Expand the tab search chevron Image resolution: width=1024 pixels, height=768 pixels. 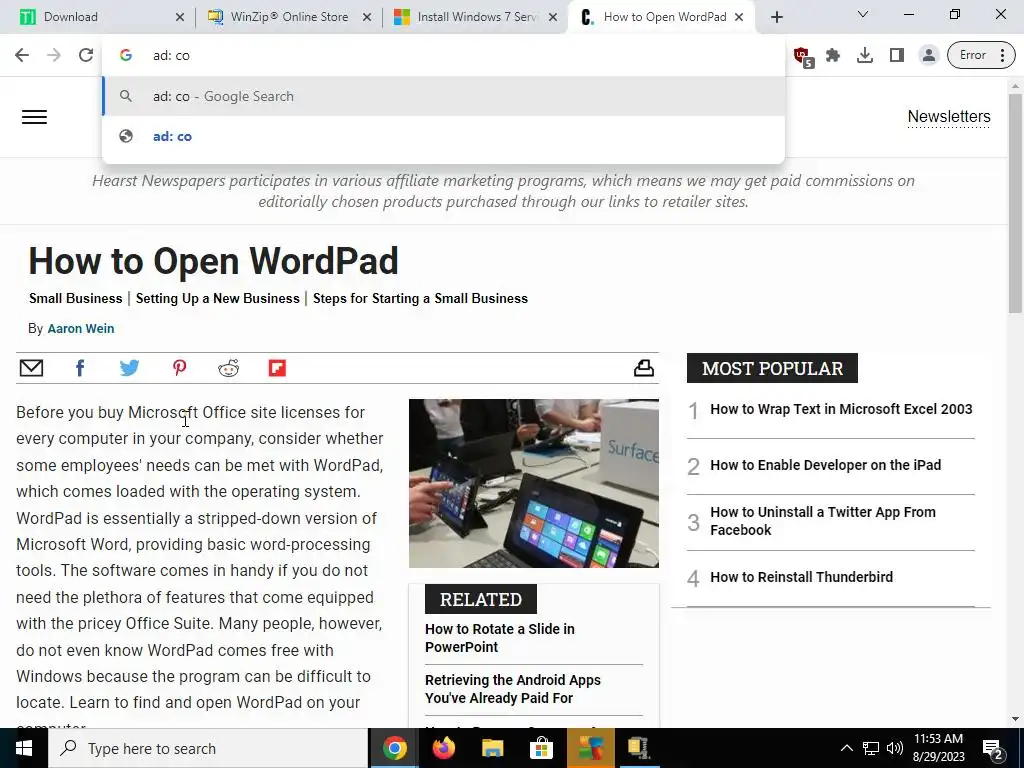[x=863, y=14]
